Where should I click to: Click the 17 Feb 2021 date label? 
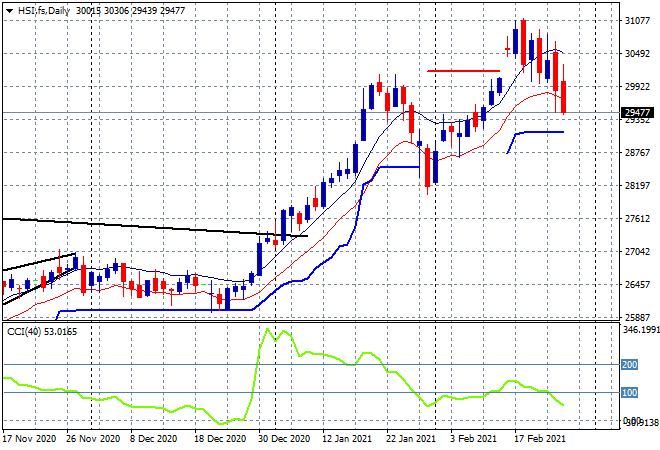coord(540,439)
